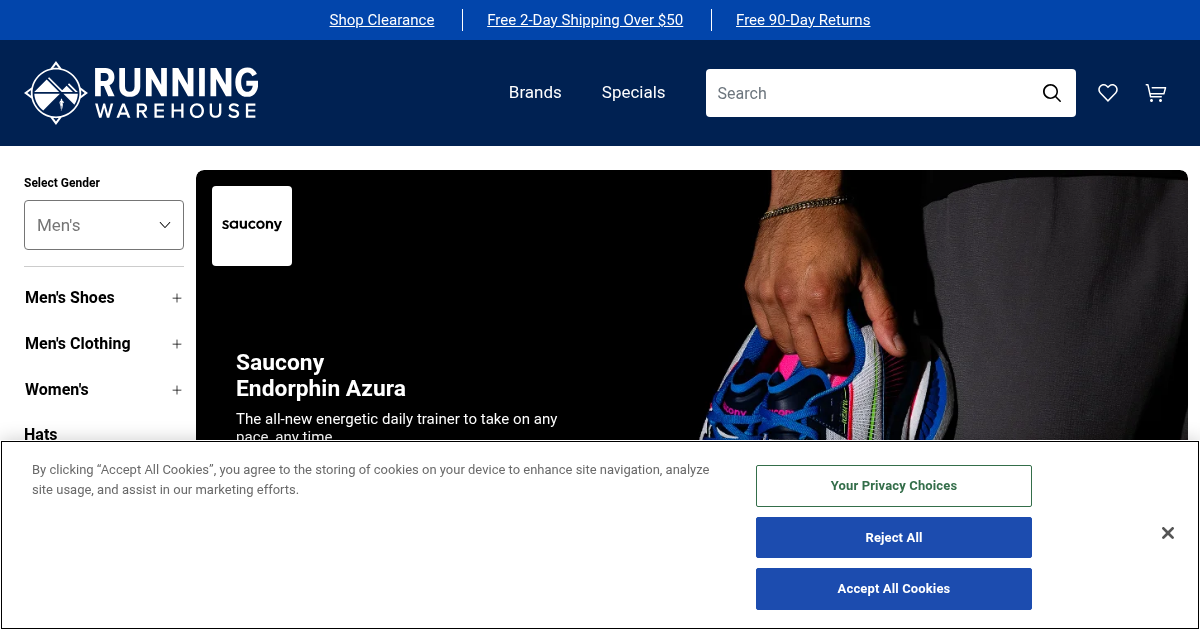
Task: Open the shopping cart icon
Action: pos(1156,93)
